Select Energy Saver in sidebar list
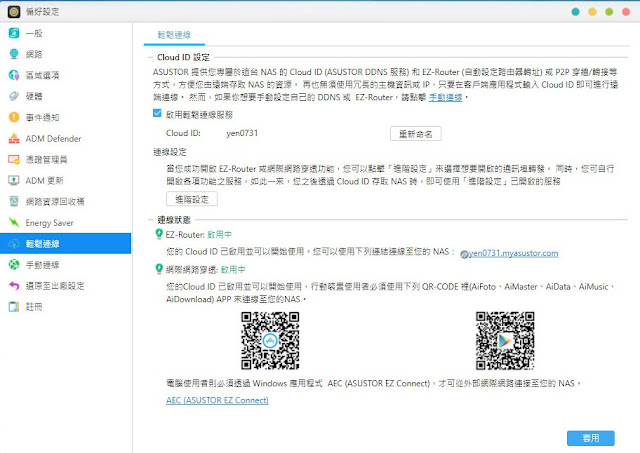640x453 pixels. 65,222
